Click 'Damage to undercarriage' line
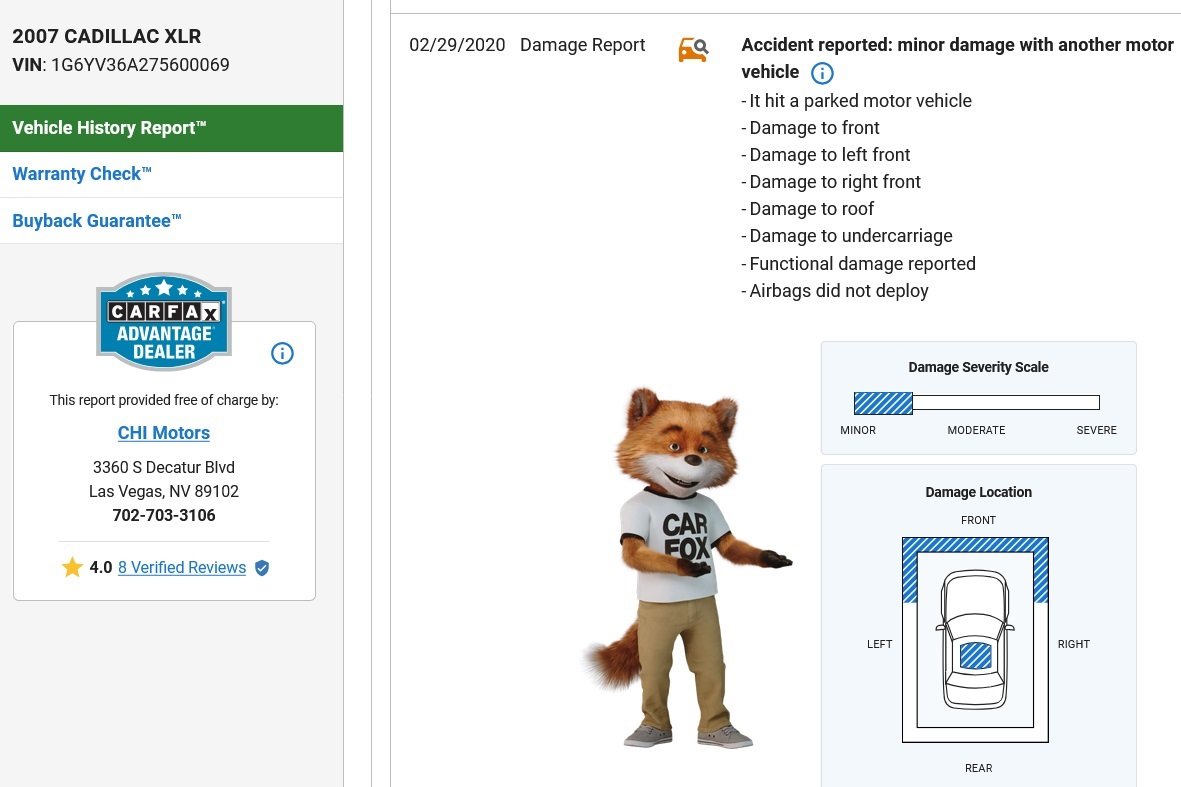Image resolution: width=1181 pixels, height=787 pixels. coord(847,236)
